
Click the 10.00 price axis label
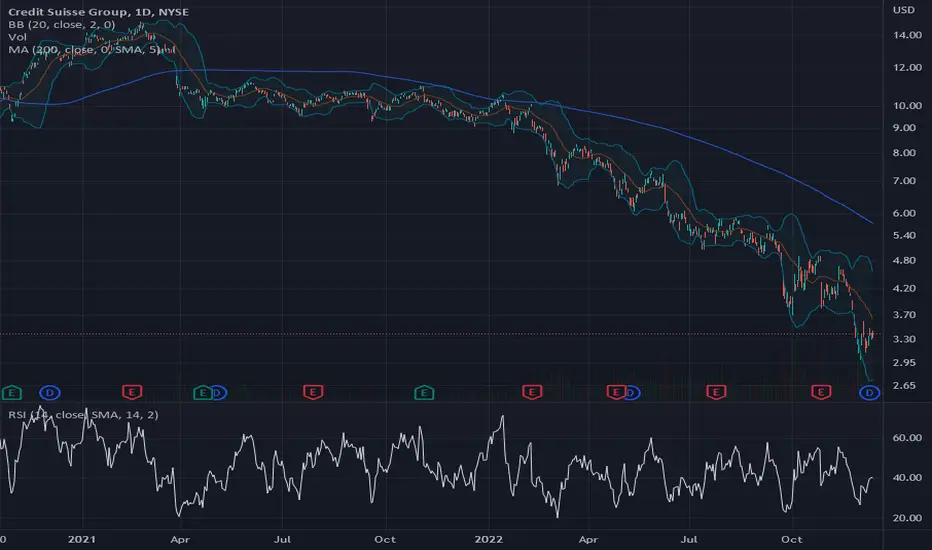coord(907,105)
